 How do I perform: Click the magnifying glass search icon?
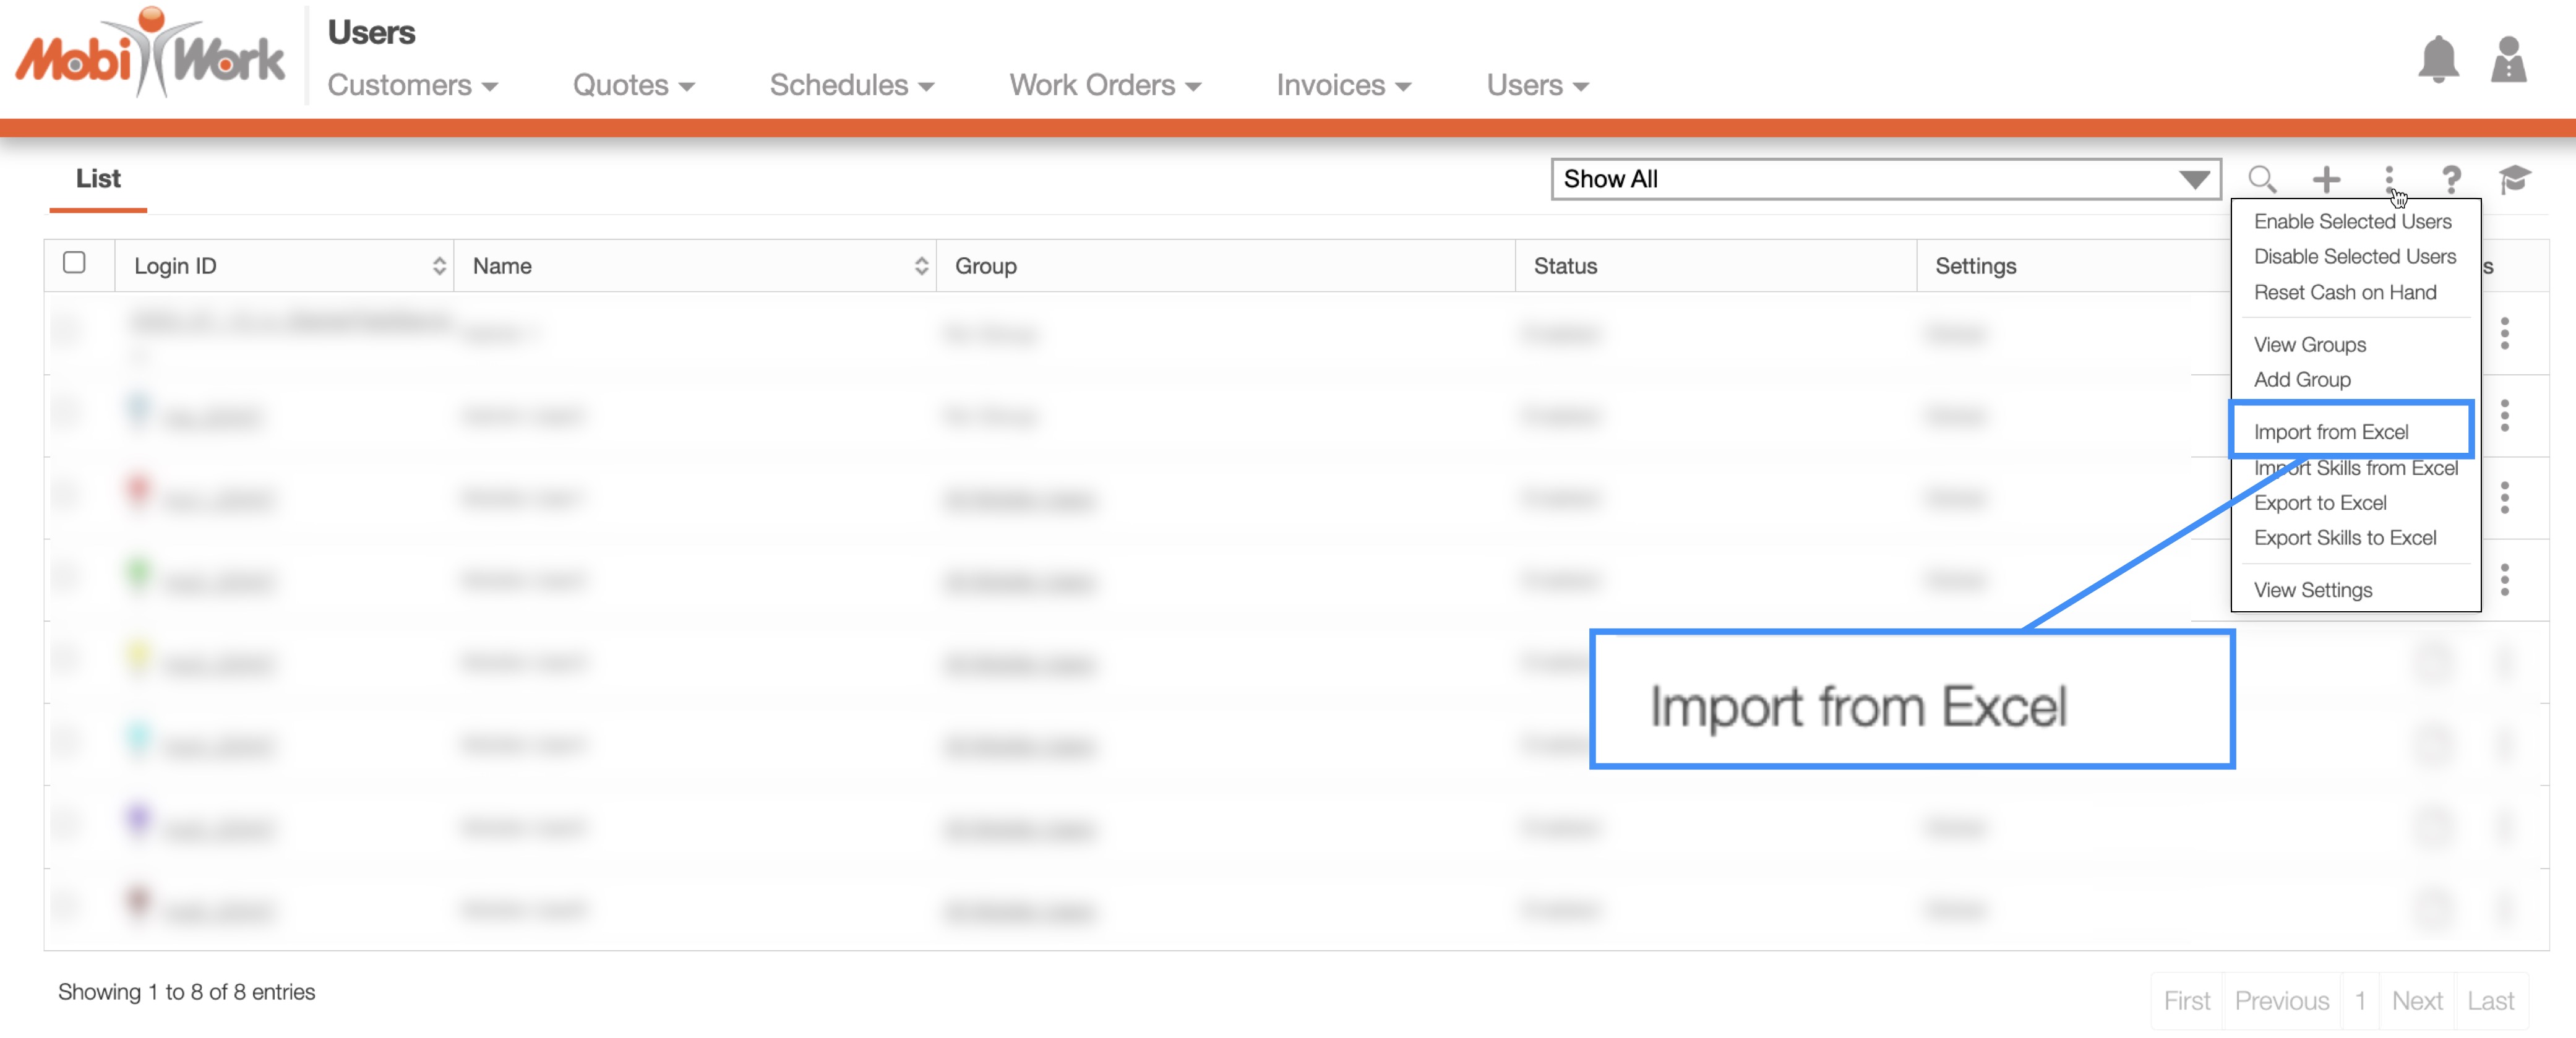point(2261,179)
